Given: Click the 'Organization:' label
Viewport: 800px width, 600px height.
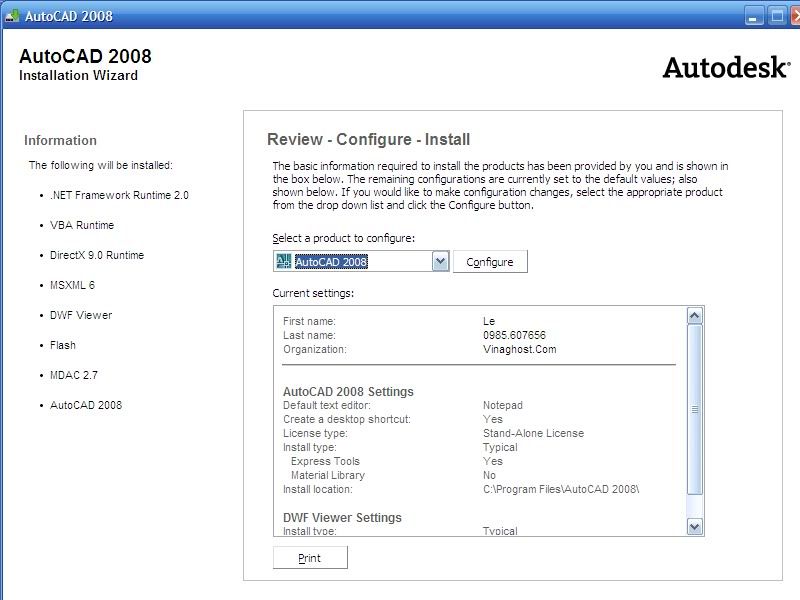Looking at the screenshot, I should tap(314, 349).
